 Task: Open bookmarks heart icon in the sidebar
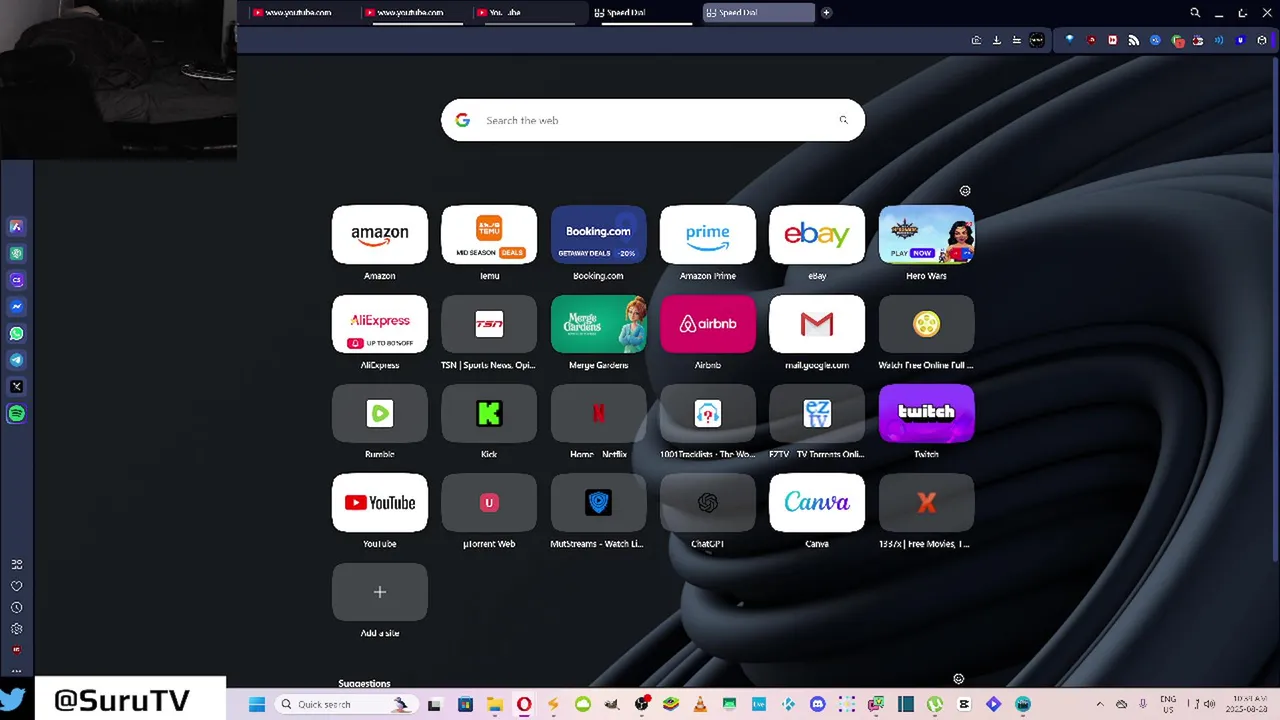click(x=16, y=586)
